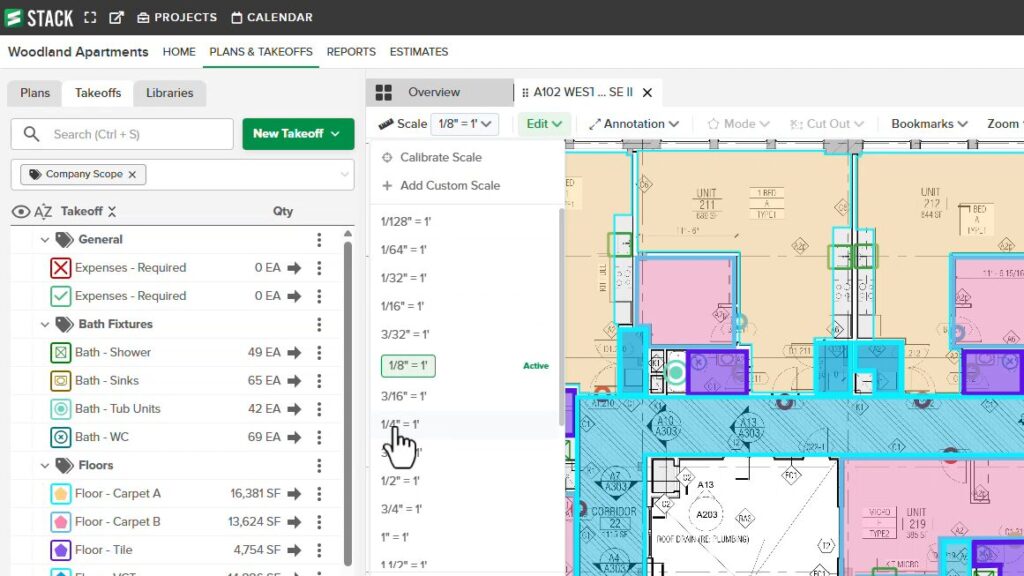Toggle visibility eye icon for all takeoffs

point(20,212)
